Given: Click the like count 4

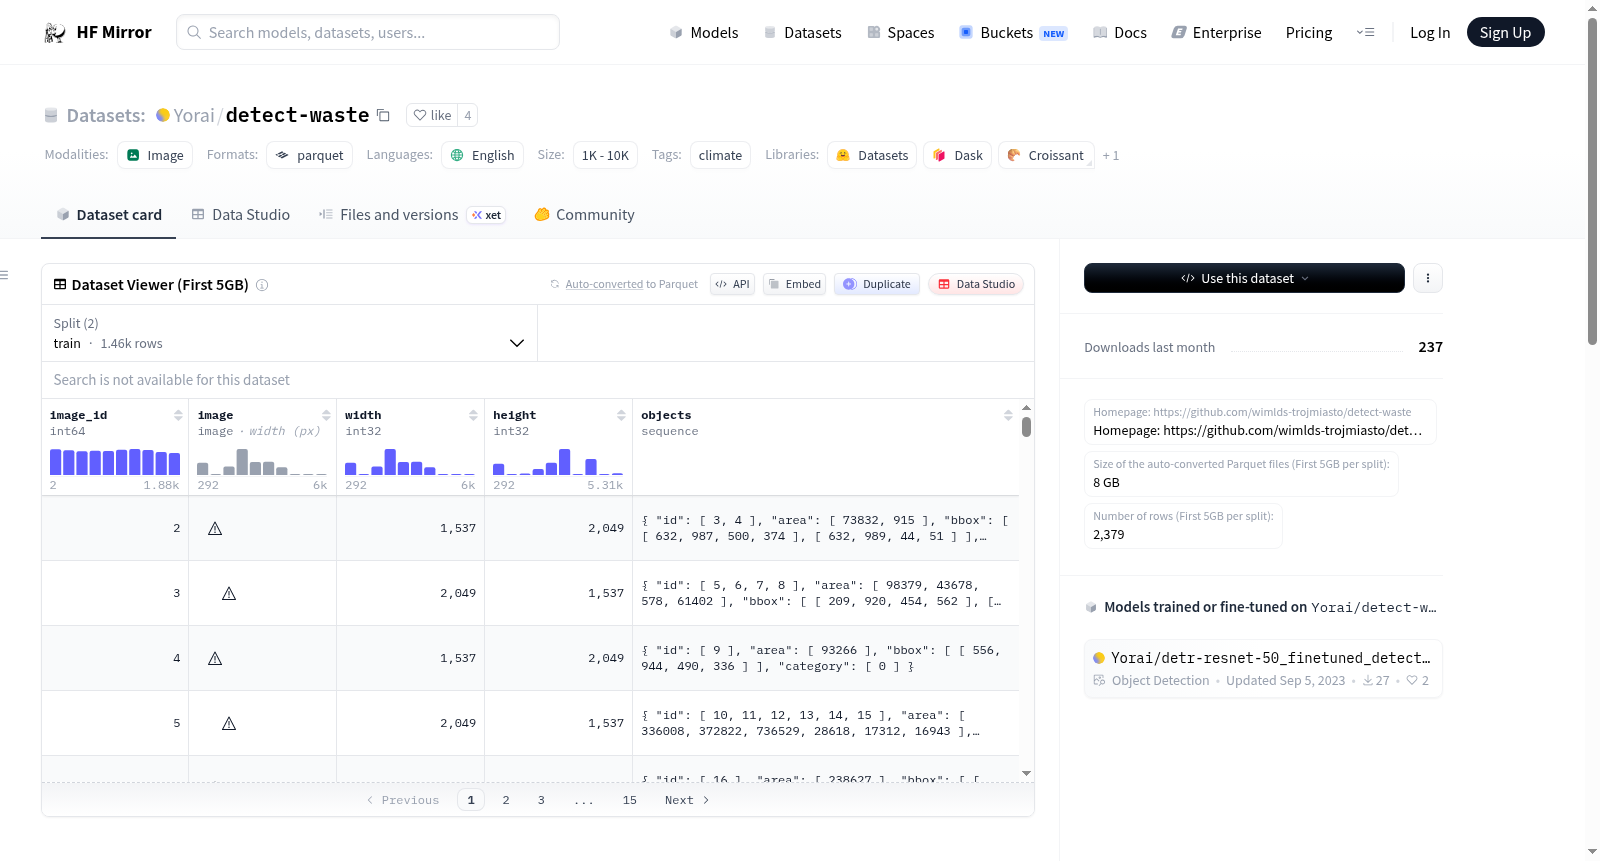Looking at the screenshot, I should click(x=467, y=115).
